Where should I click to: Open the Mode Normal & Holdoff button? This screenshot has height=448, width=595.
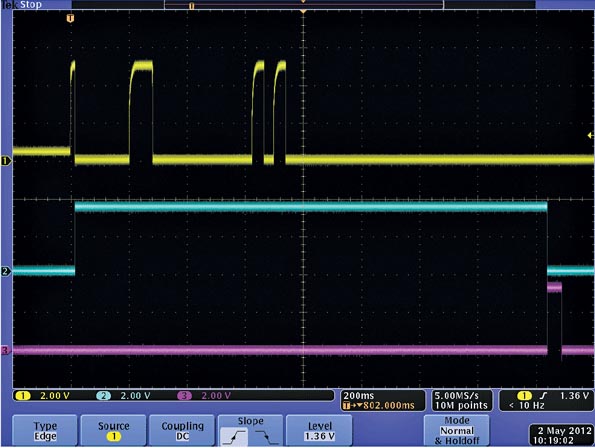click(x=456, y=431)
